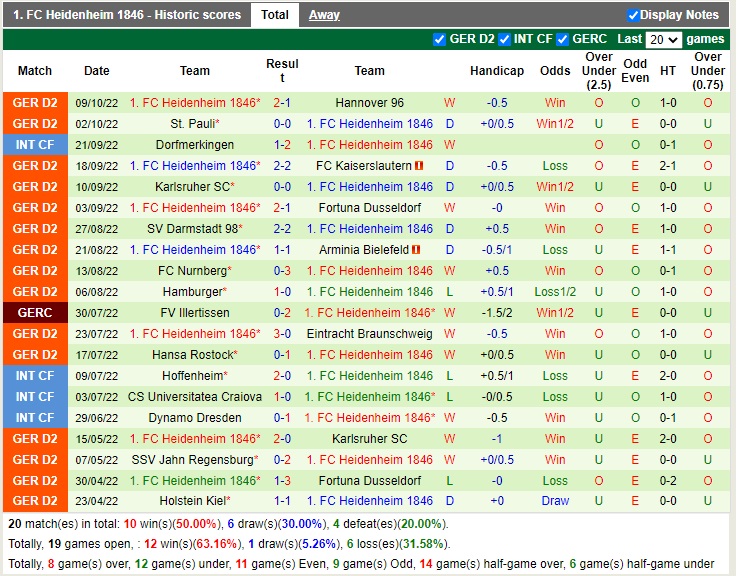Click INT CF league label in Hoffenheim row
This screenshot has height=576, width=737.
35,376
